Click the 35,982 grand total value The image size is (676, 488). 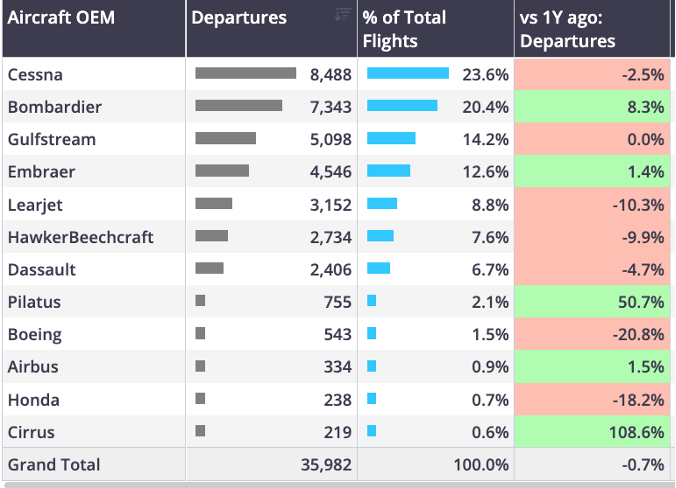325,465
